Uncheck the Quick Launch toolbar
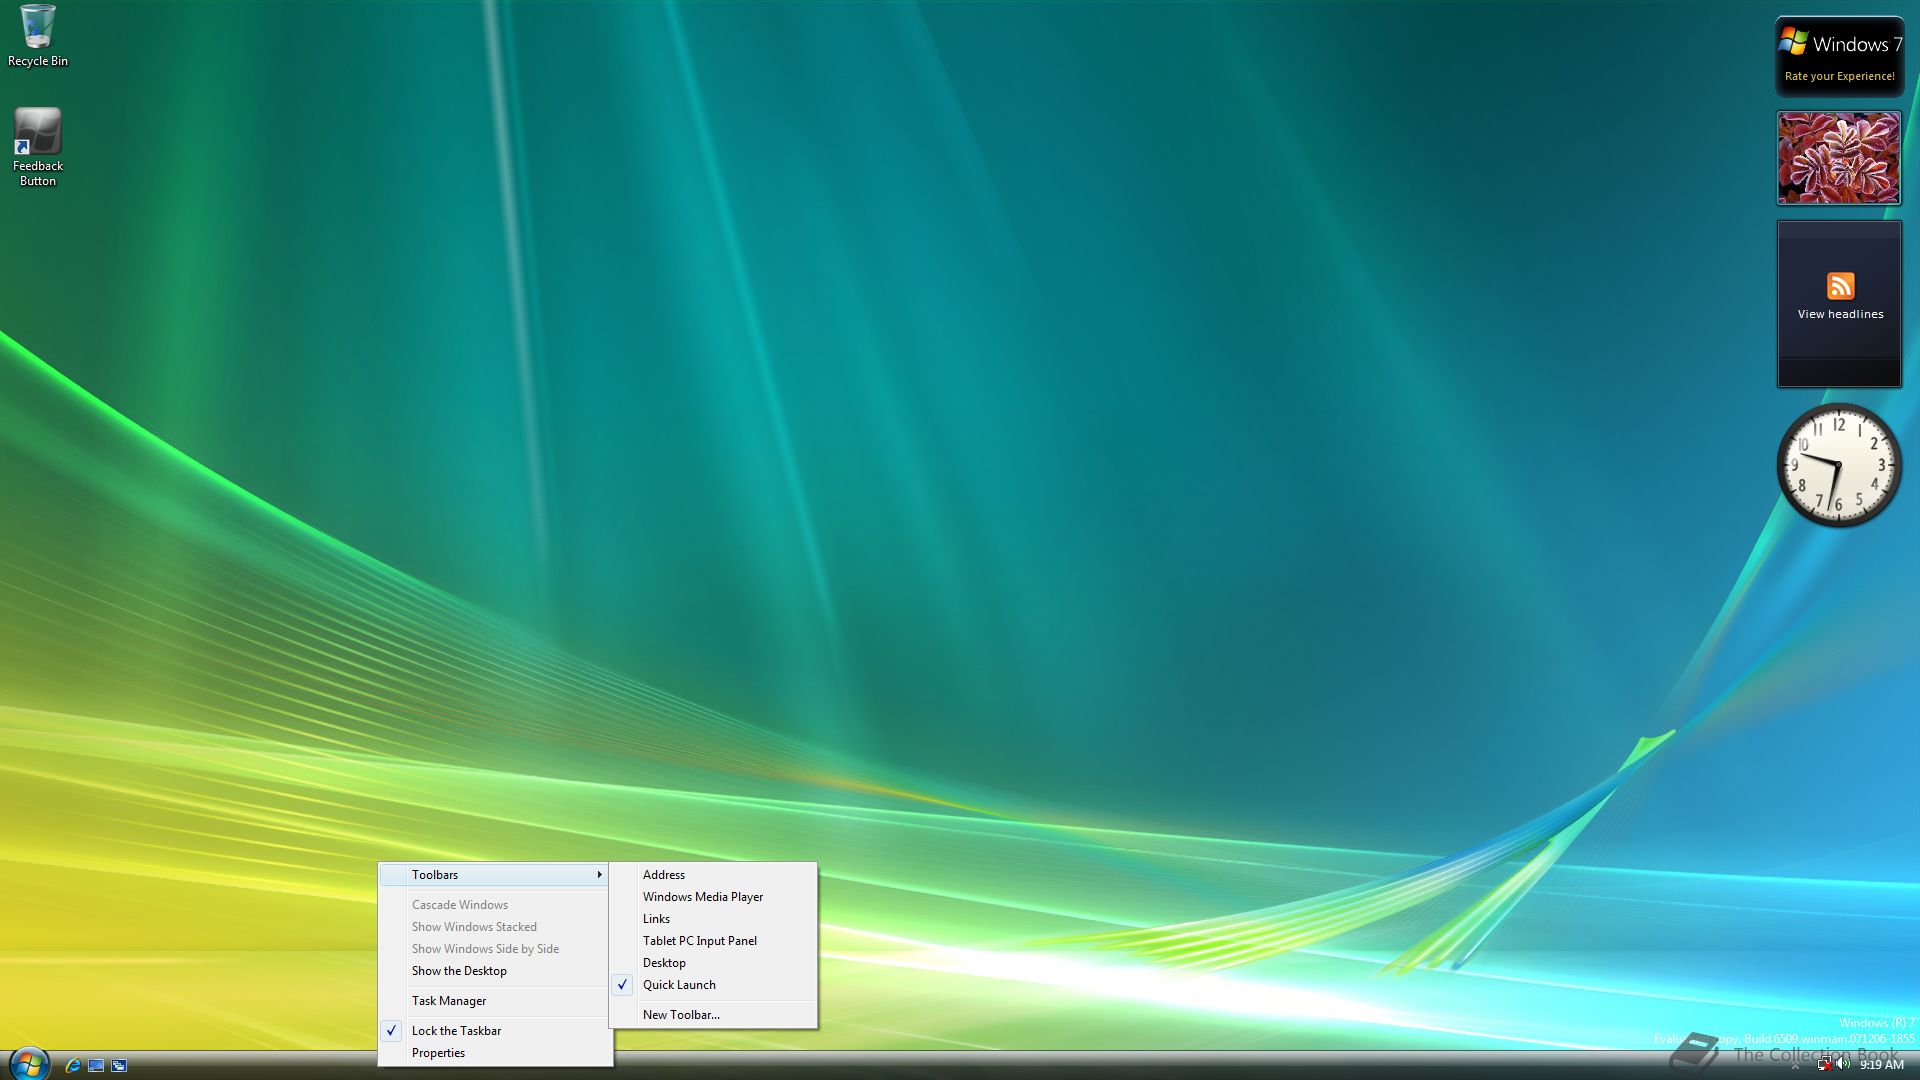Image resolution: width=1920 pixels, height=1080 pixels. coord(713,985)
